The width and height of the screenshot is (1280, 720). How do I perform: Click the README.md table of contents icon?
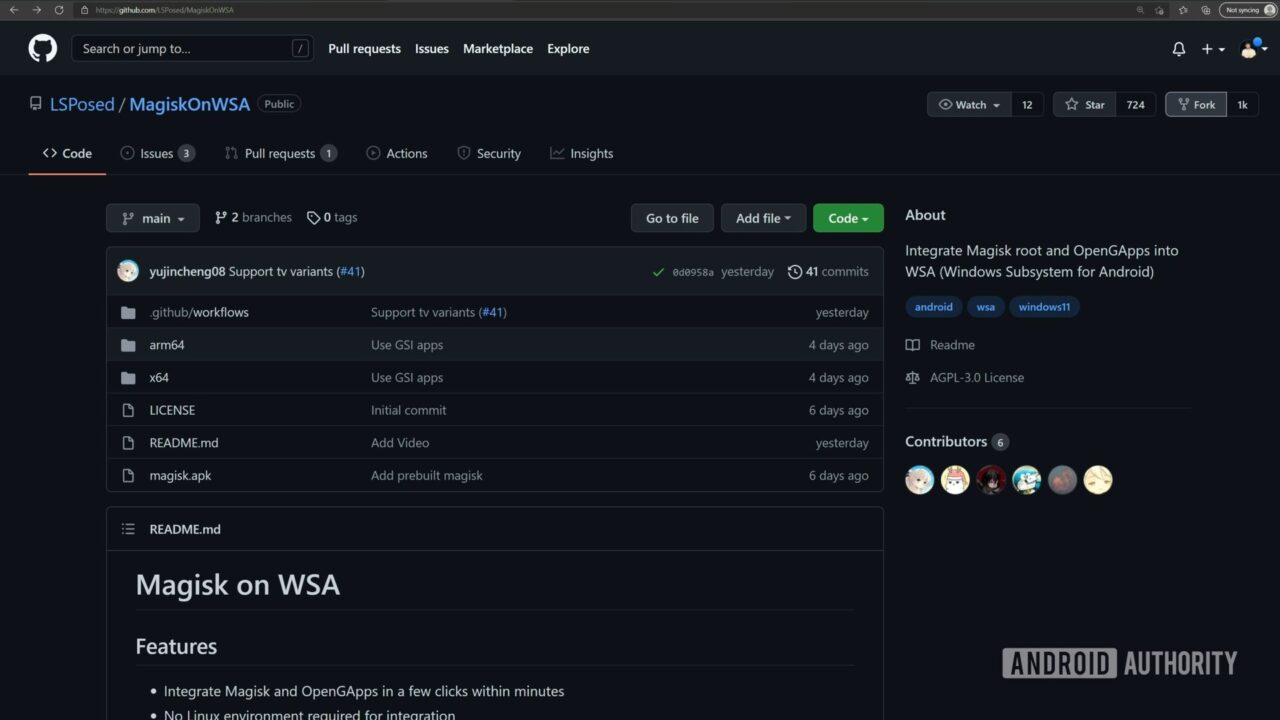(x=128, y=529)
